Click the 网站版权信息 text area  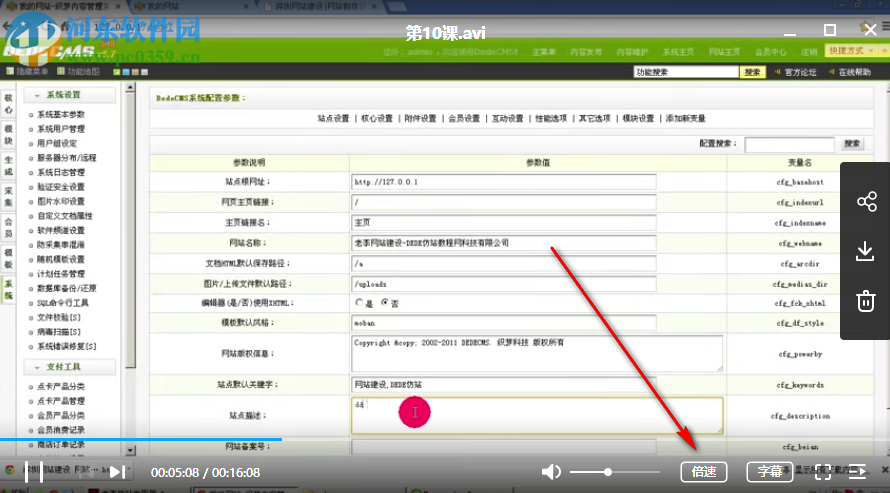(537, 353)
